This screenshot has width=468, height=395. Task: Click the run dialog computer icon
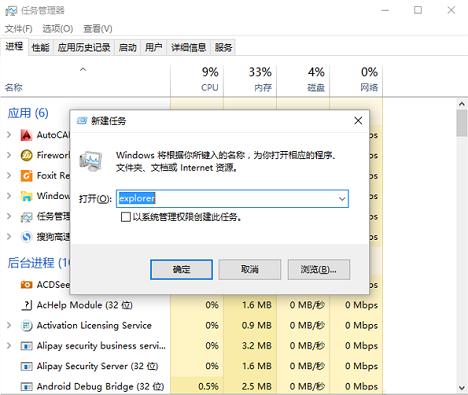(x=91, y=161)
